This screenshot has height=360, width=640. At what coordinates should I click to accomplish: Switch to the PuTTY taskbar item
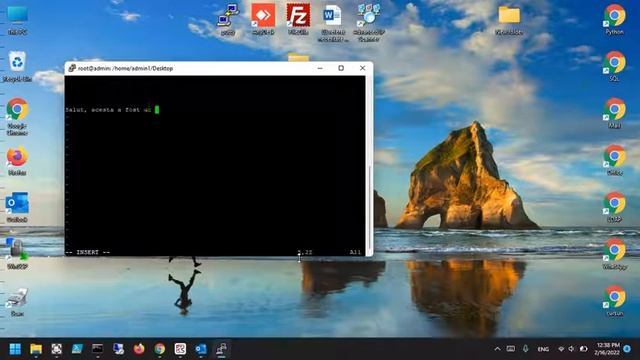coord(221,349)
